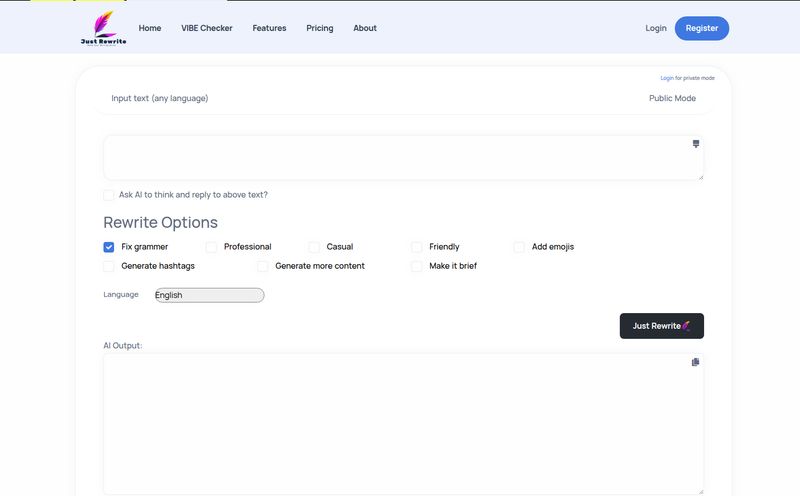800x496 pixels.
Task: Click the icon in the input text box corner
Action: click(x=696, y=144)
